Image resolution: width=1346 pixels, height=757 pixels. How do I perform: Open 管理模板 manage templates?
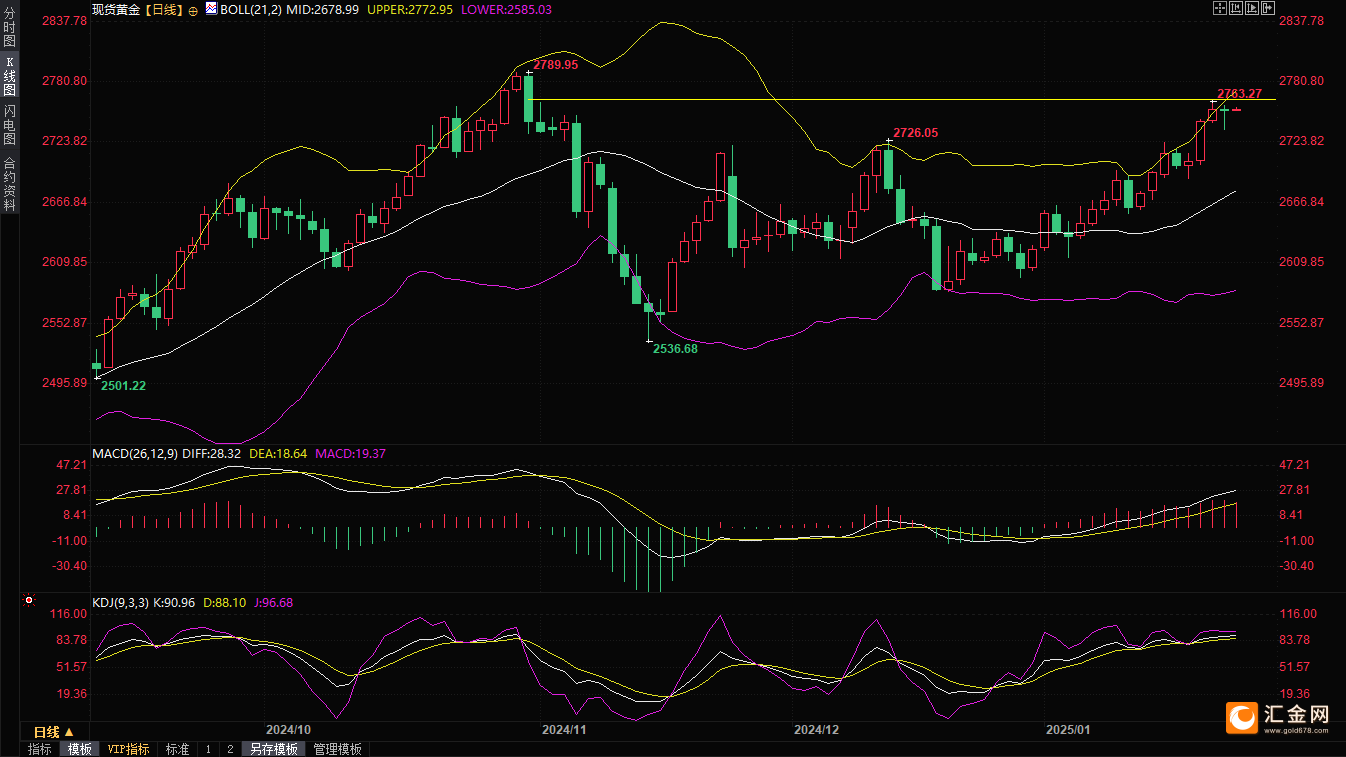point(338,749)
